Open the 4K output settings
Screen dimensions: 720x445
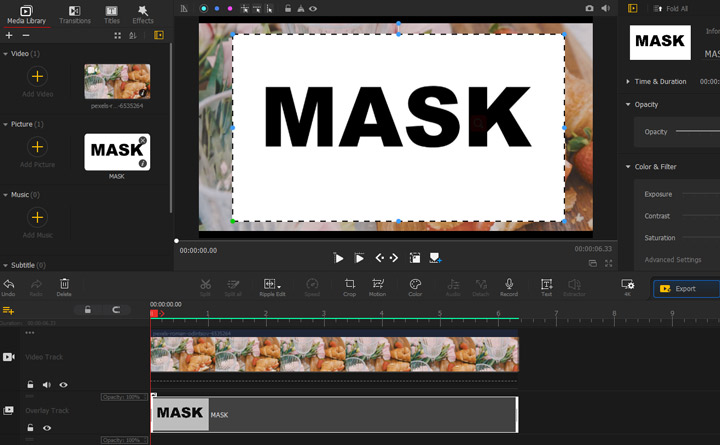click(x=627, y=287)
